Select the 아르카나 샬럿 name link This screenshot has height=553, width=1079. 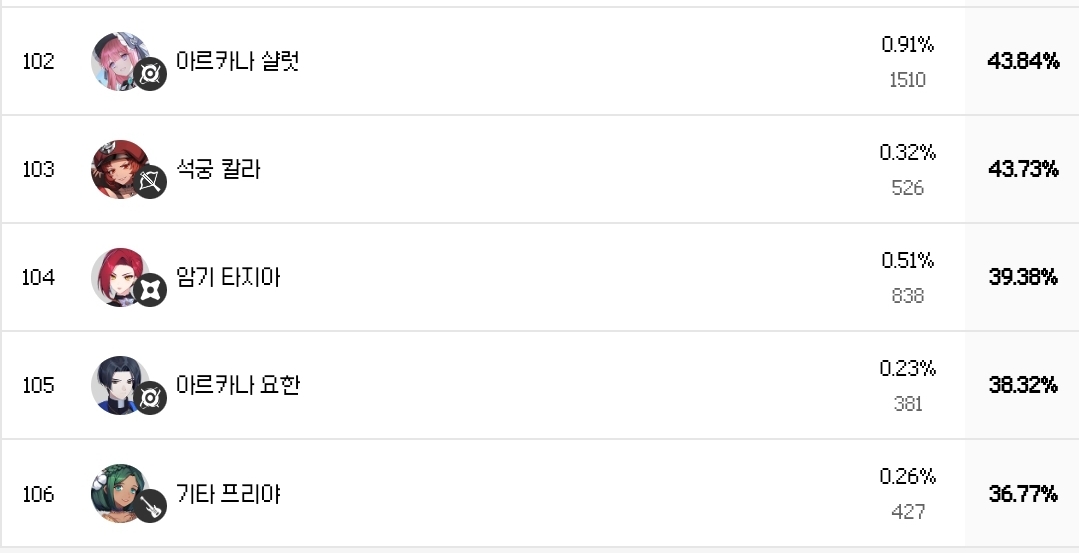point(237,61)
